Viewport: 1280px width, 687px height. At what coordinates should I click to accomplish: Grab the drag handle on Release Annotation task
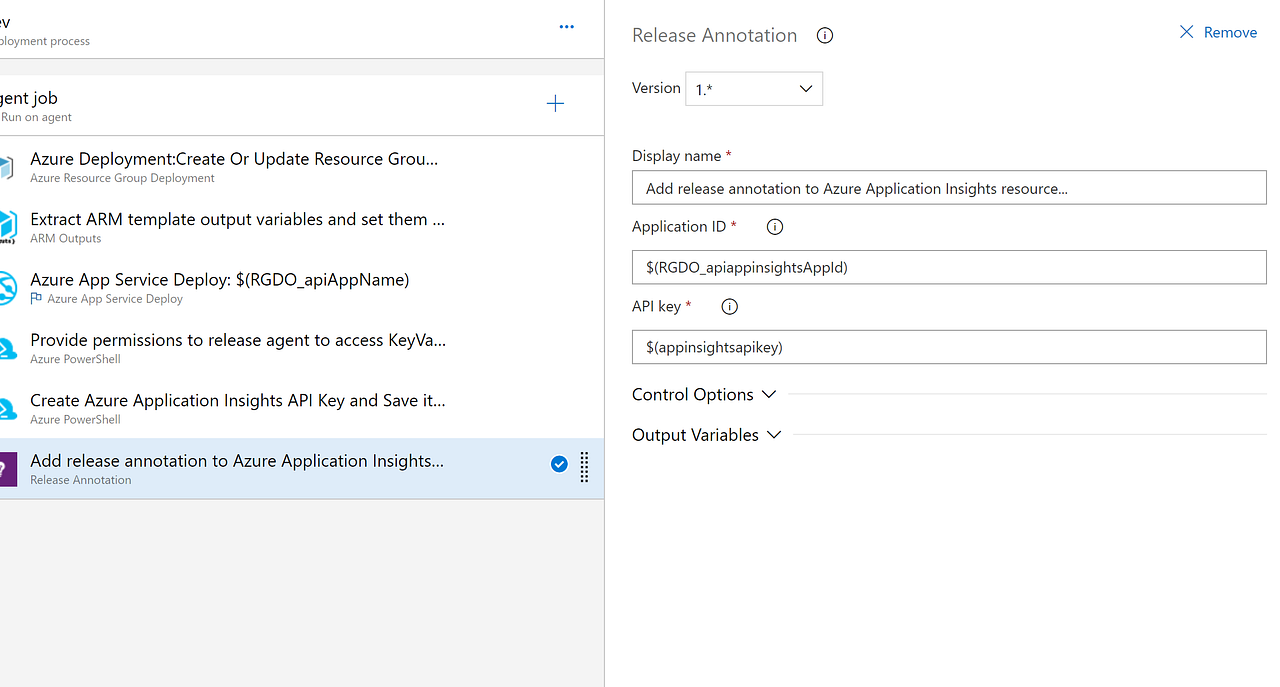584,467
